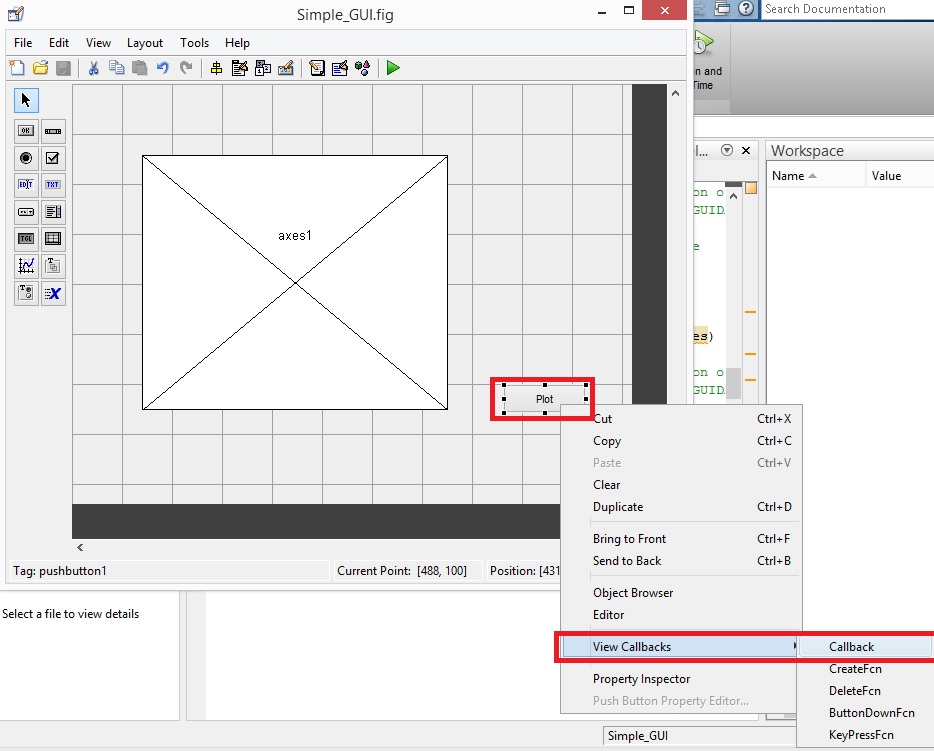934x751 pixels.
Task: Click the Cut scissors toolbar icon
Action: click(93, 68)
